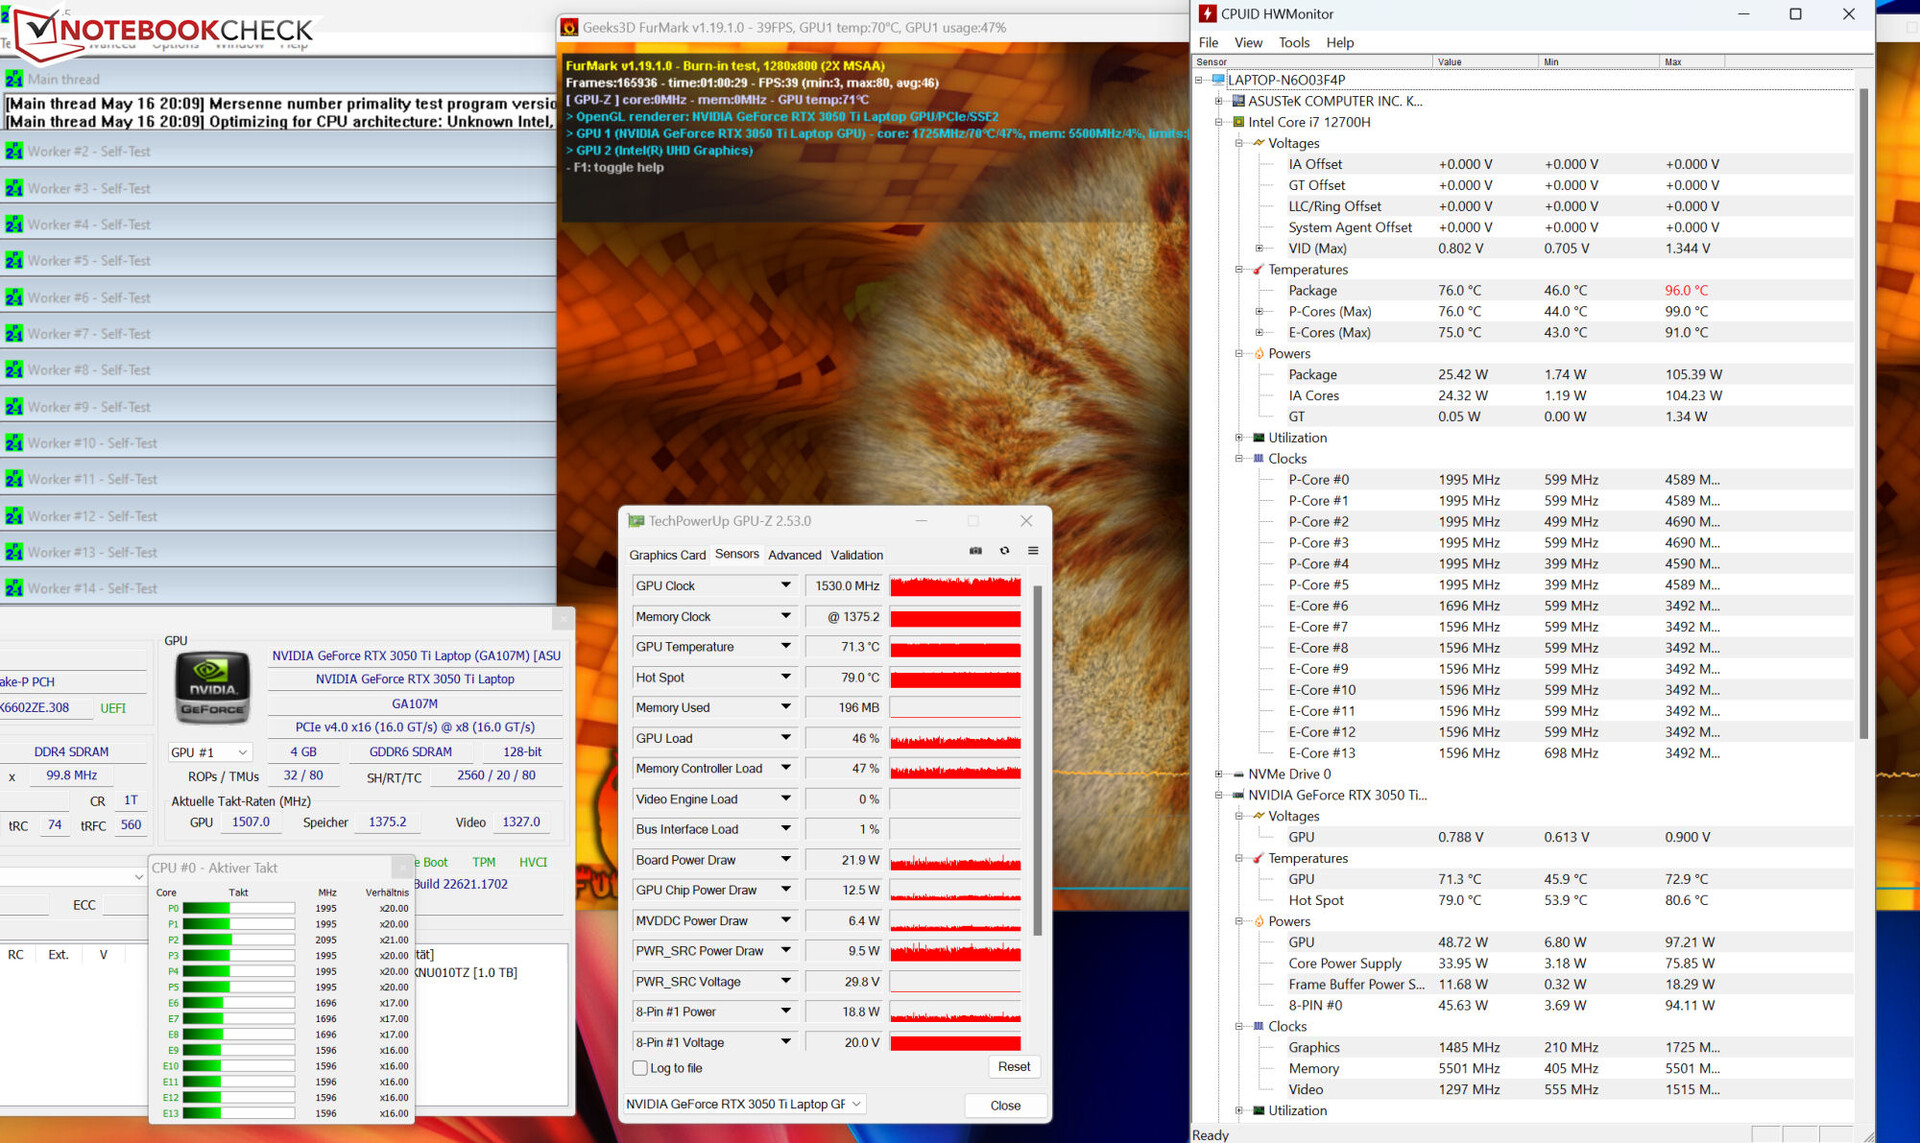The image size is (1920, 1143).
Task: Switch to GPU-Z Validation tab
Action: [856, 555]
